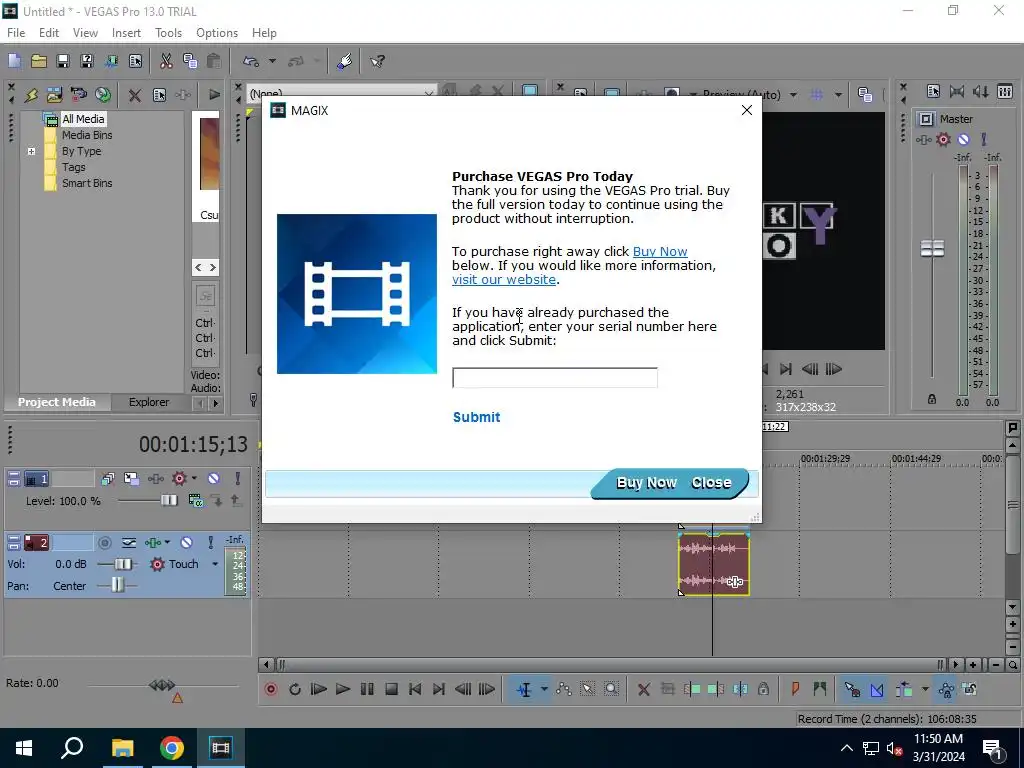Arm audio track 2 for record
This screenshot has width=1024, height=768.
pyautogui.click(x=104, y=542)
